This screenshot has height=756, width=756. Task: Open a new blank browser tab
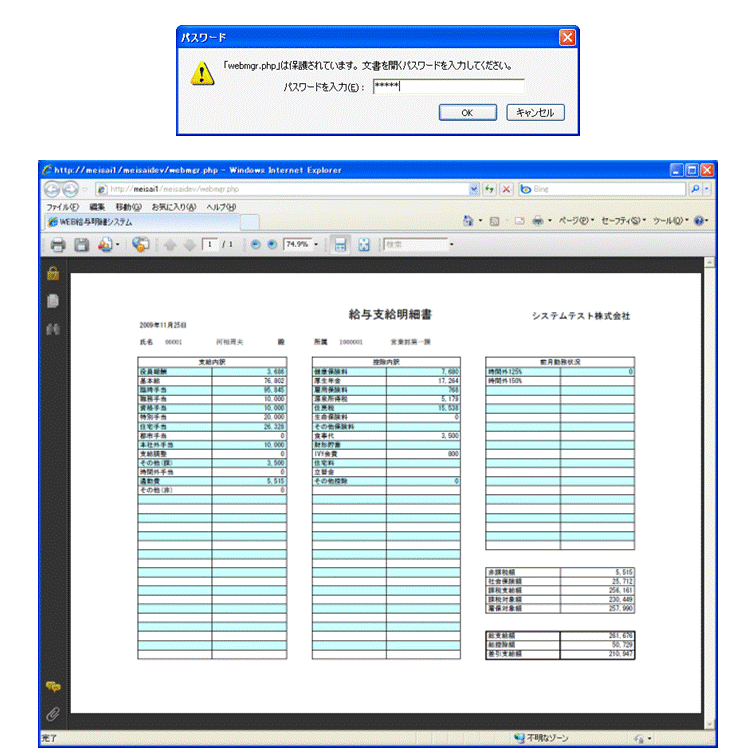click(x=250, y=222)
